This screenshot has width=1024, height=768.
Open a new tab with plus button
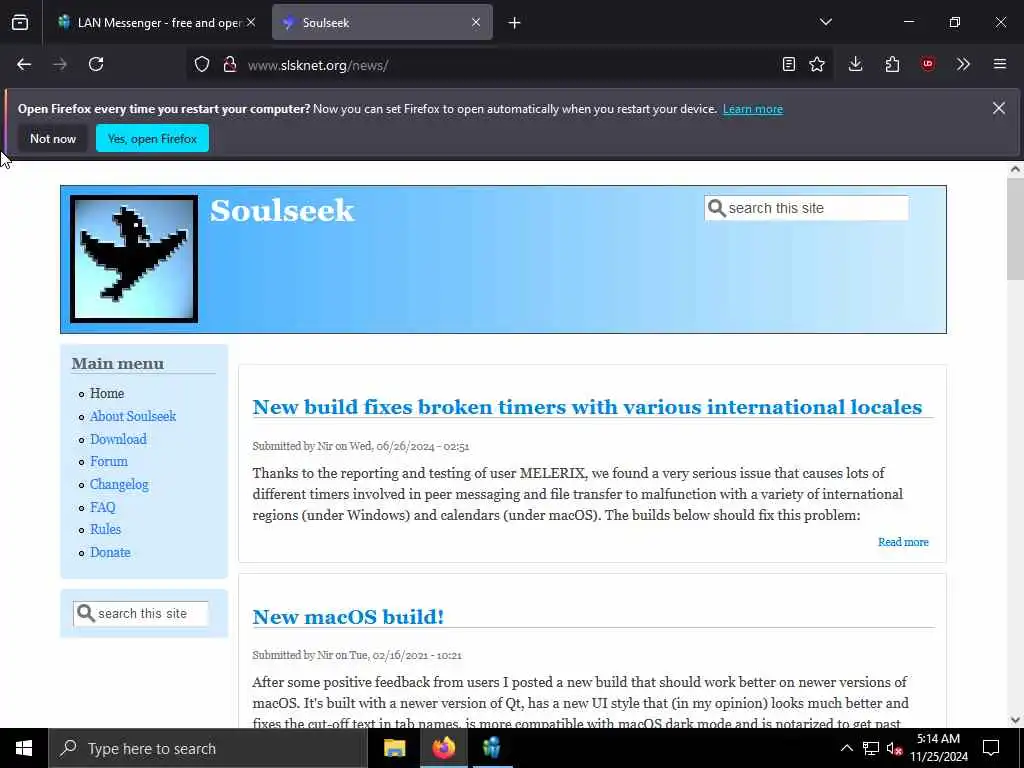tap(515, 23)
